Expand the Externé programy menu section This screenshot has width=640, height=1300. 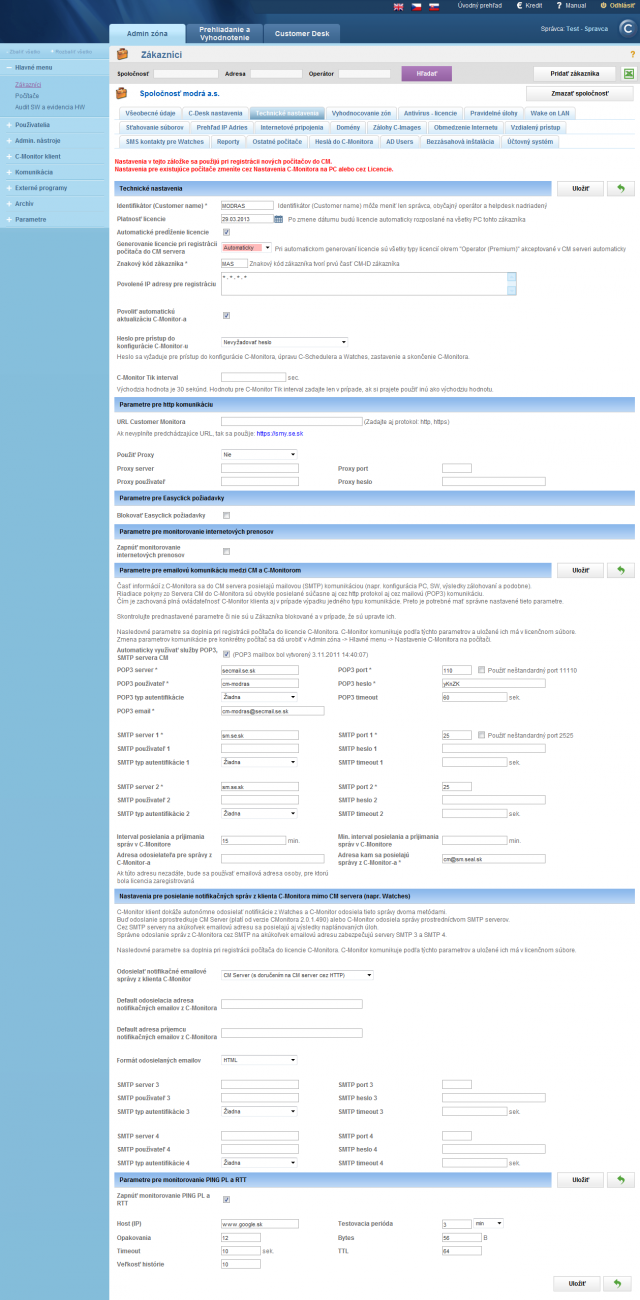click(x=54, y=187)
